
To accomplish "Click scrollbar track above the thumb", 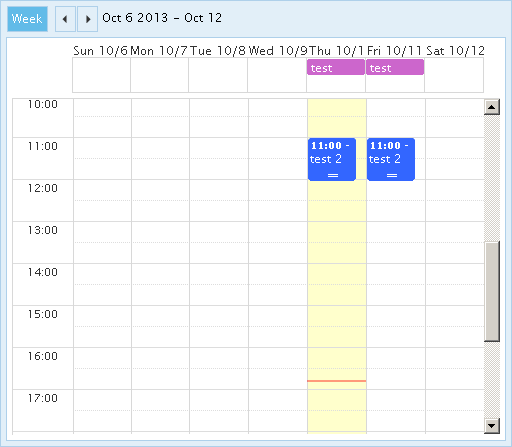I will pyautogui.click(x=492, y=178).
